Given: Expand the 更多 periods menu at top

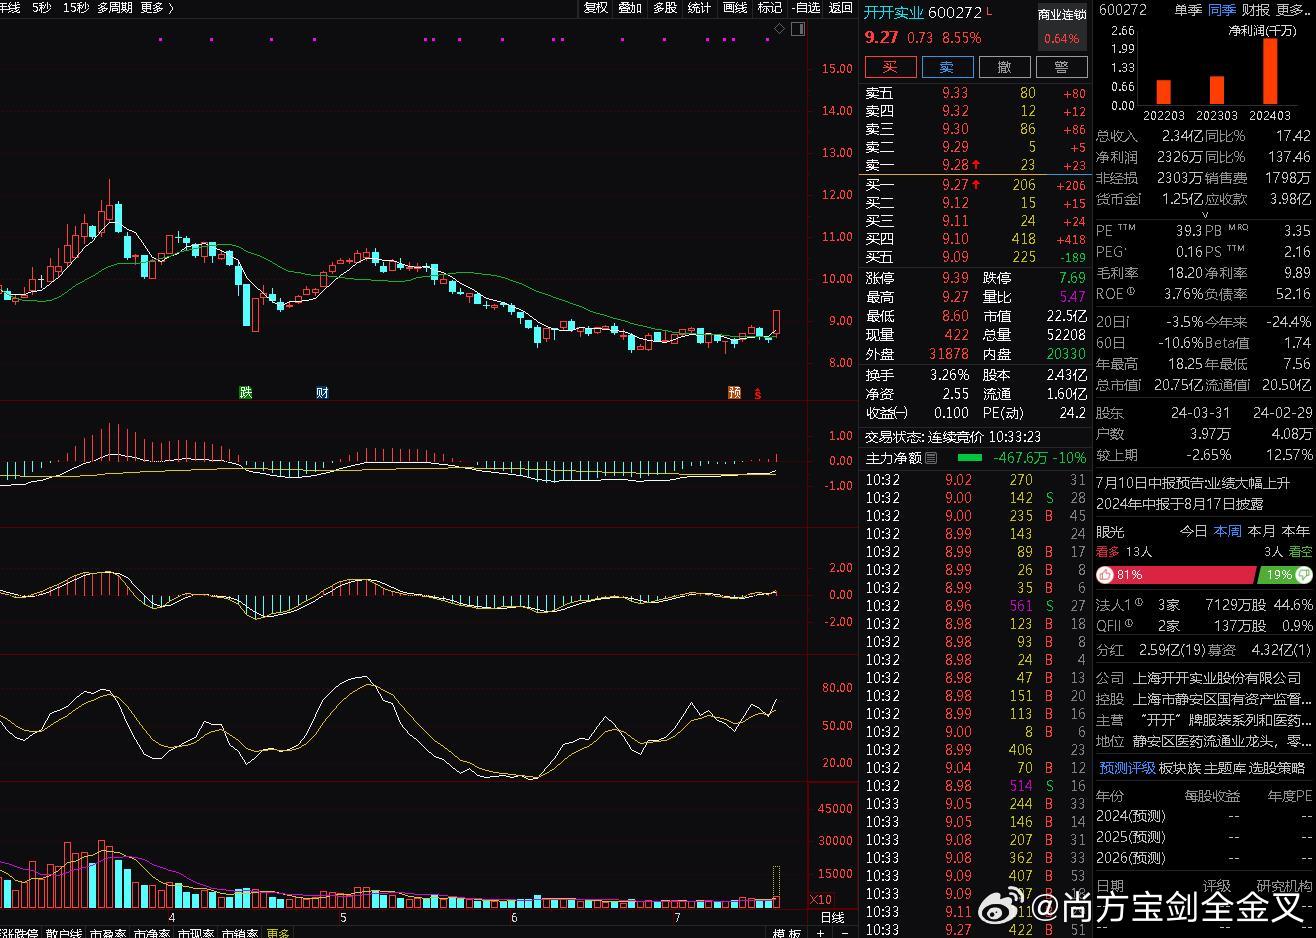Looking at the screenshot, I should click(x=156, y=8).
